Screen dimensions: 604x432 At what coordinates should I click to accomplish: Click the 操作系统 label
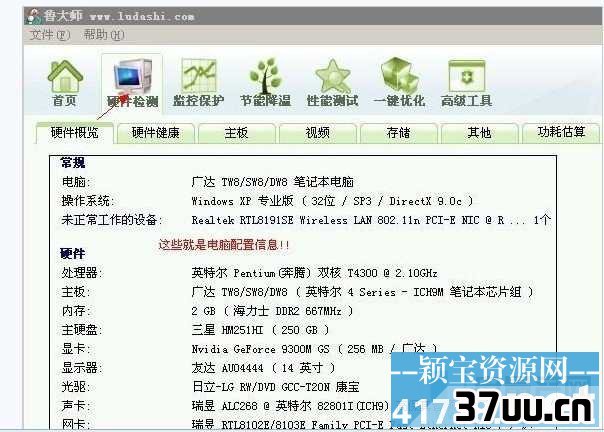(x=88, y=201)
